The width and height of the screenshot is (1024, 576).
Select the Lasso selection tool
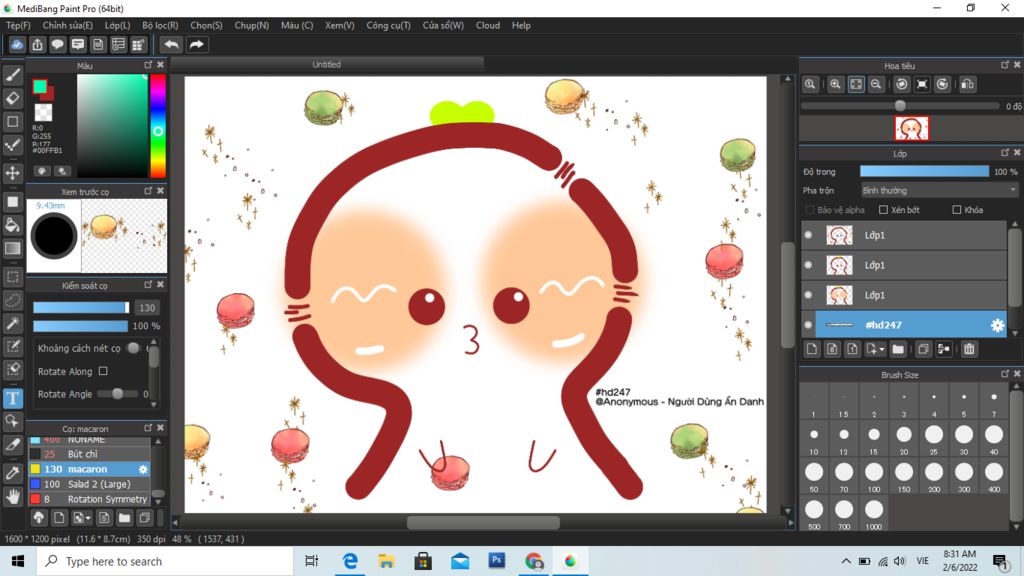point(12,300)
